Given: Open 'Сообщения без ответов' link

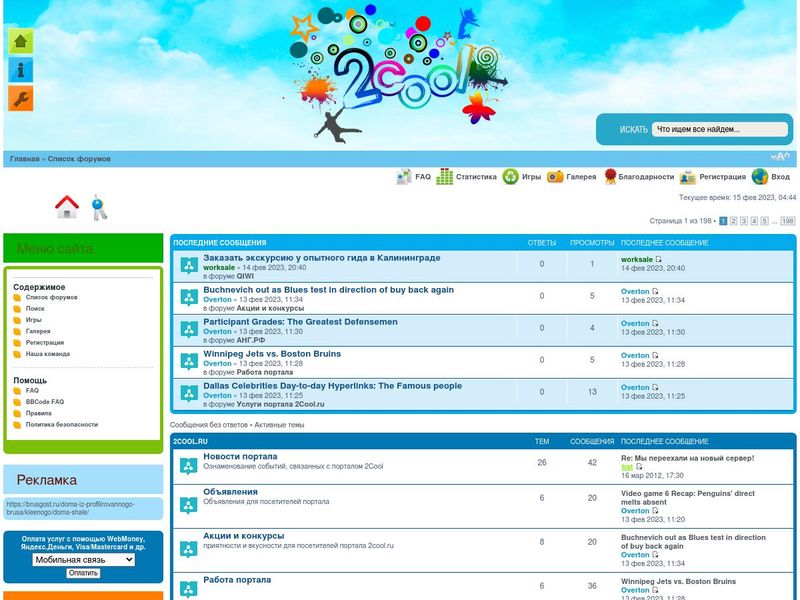Looking at the screenshot, I should 209,424.
